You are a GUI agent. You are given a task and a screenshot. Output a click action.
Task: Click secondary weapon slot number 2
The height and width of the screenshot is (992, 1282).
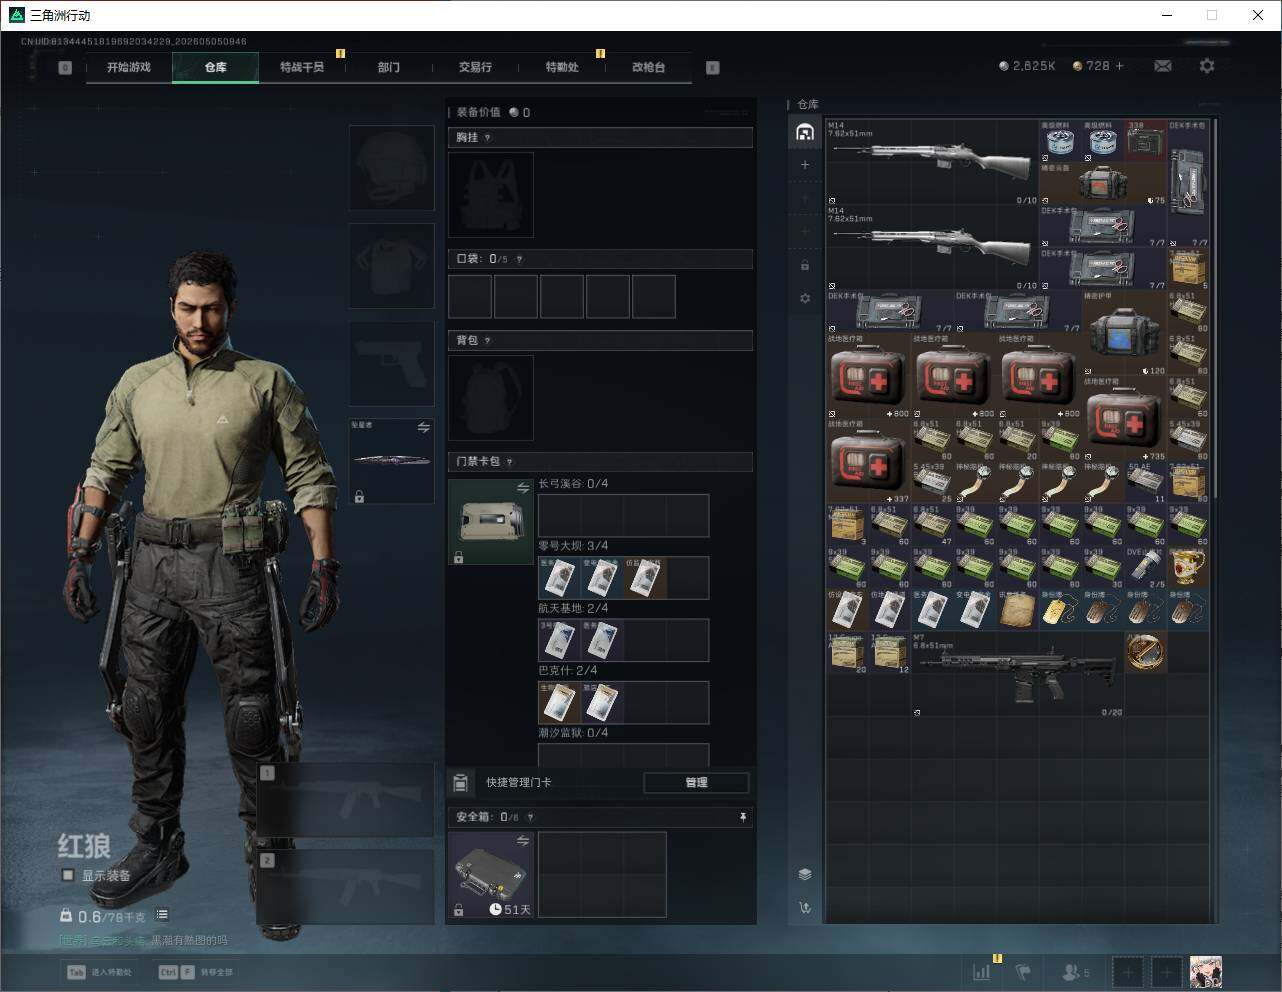[x=346, y=888]
